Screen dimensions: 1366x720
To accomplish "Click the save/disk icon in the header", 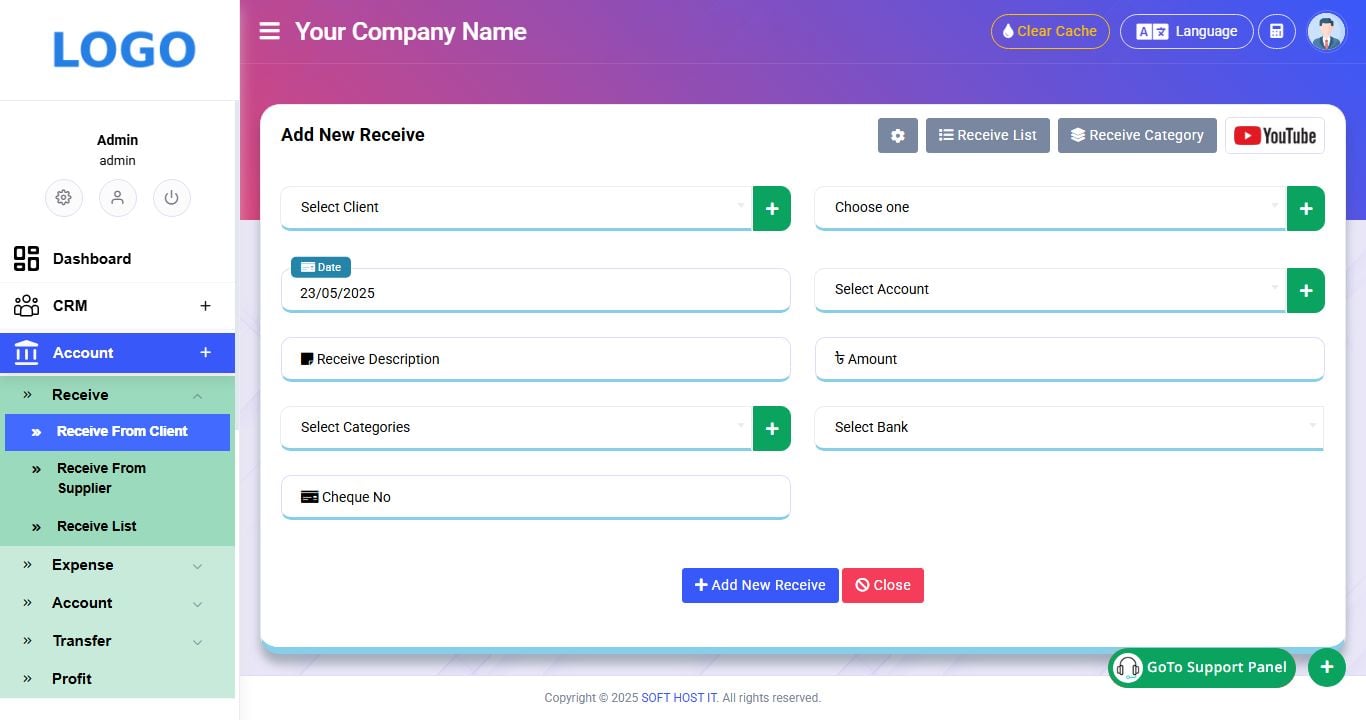I will 1277,31.
